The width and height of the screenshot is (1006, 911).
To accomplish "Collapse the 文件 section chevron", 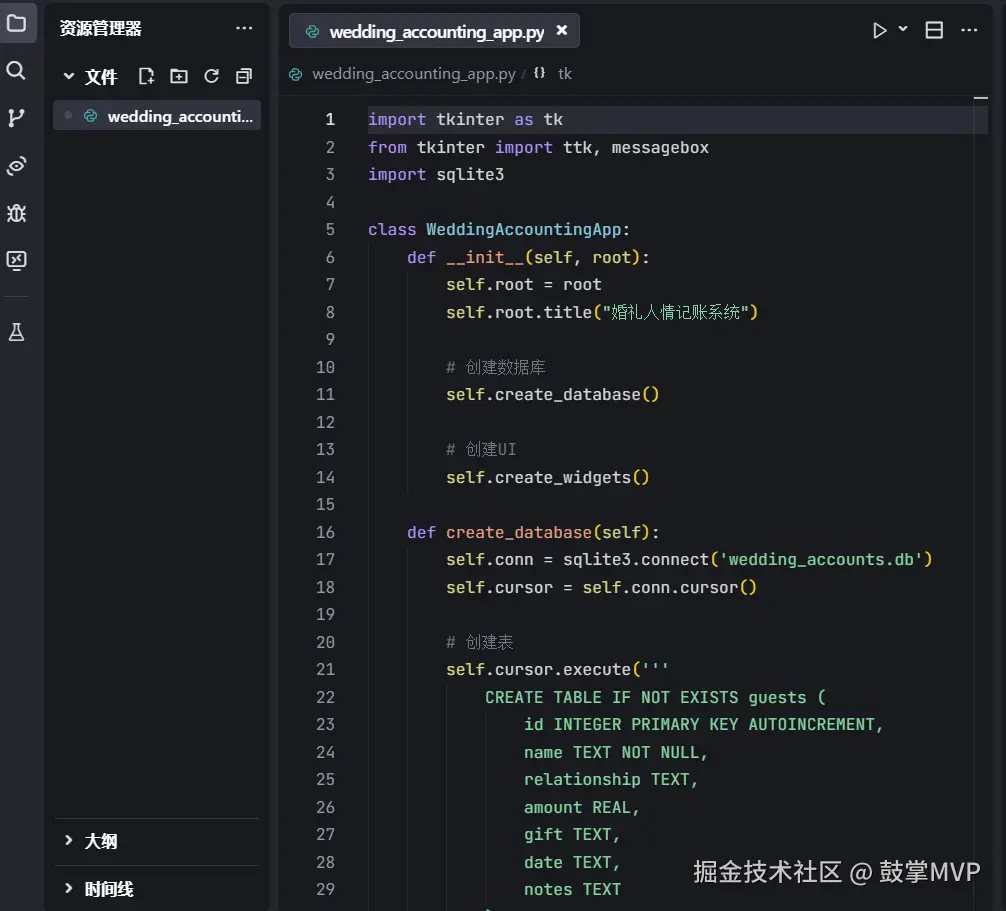I will coord(69,76).
